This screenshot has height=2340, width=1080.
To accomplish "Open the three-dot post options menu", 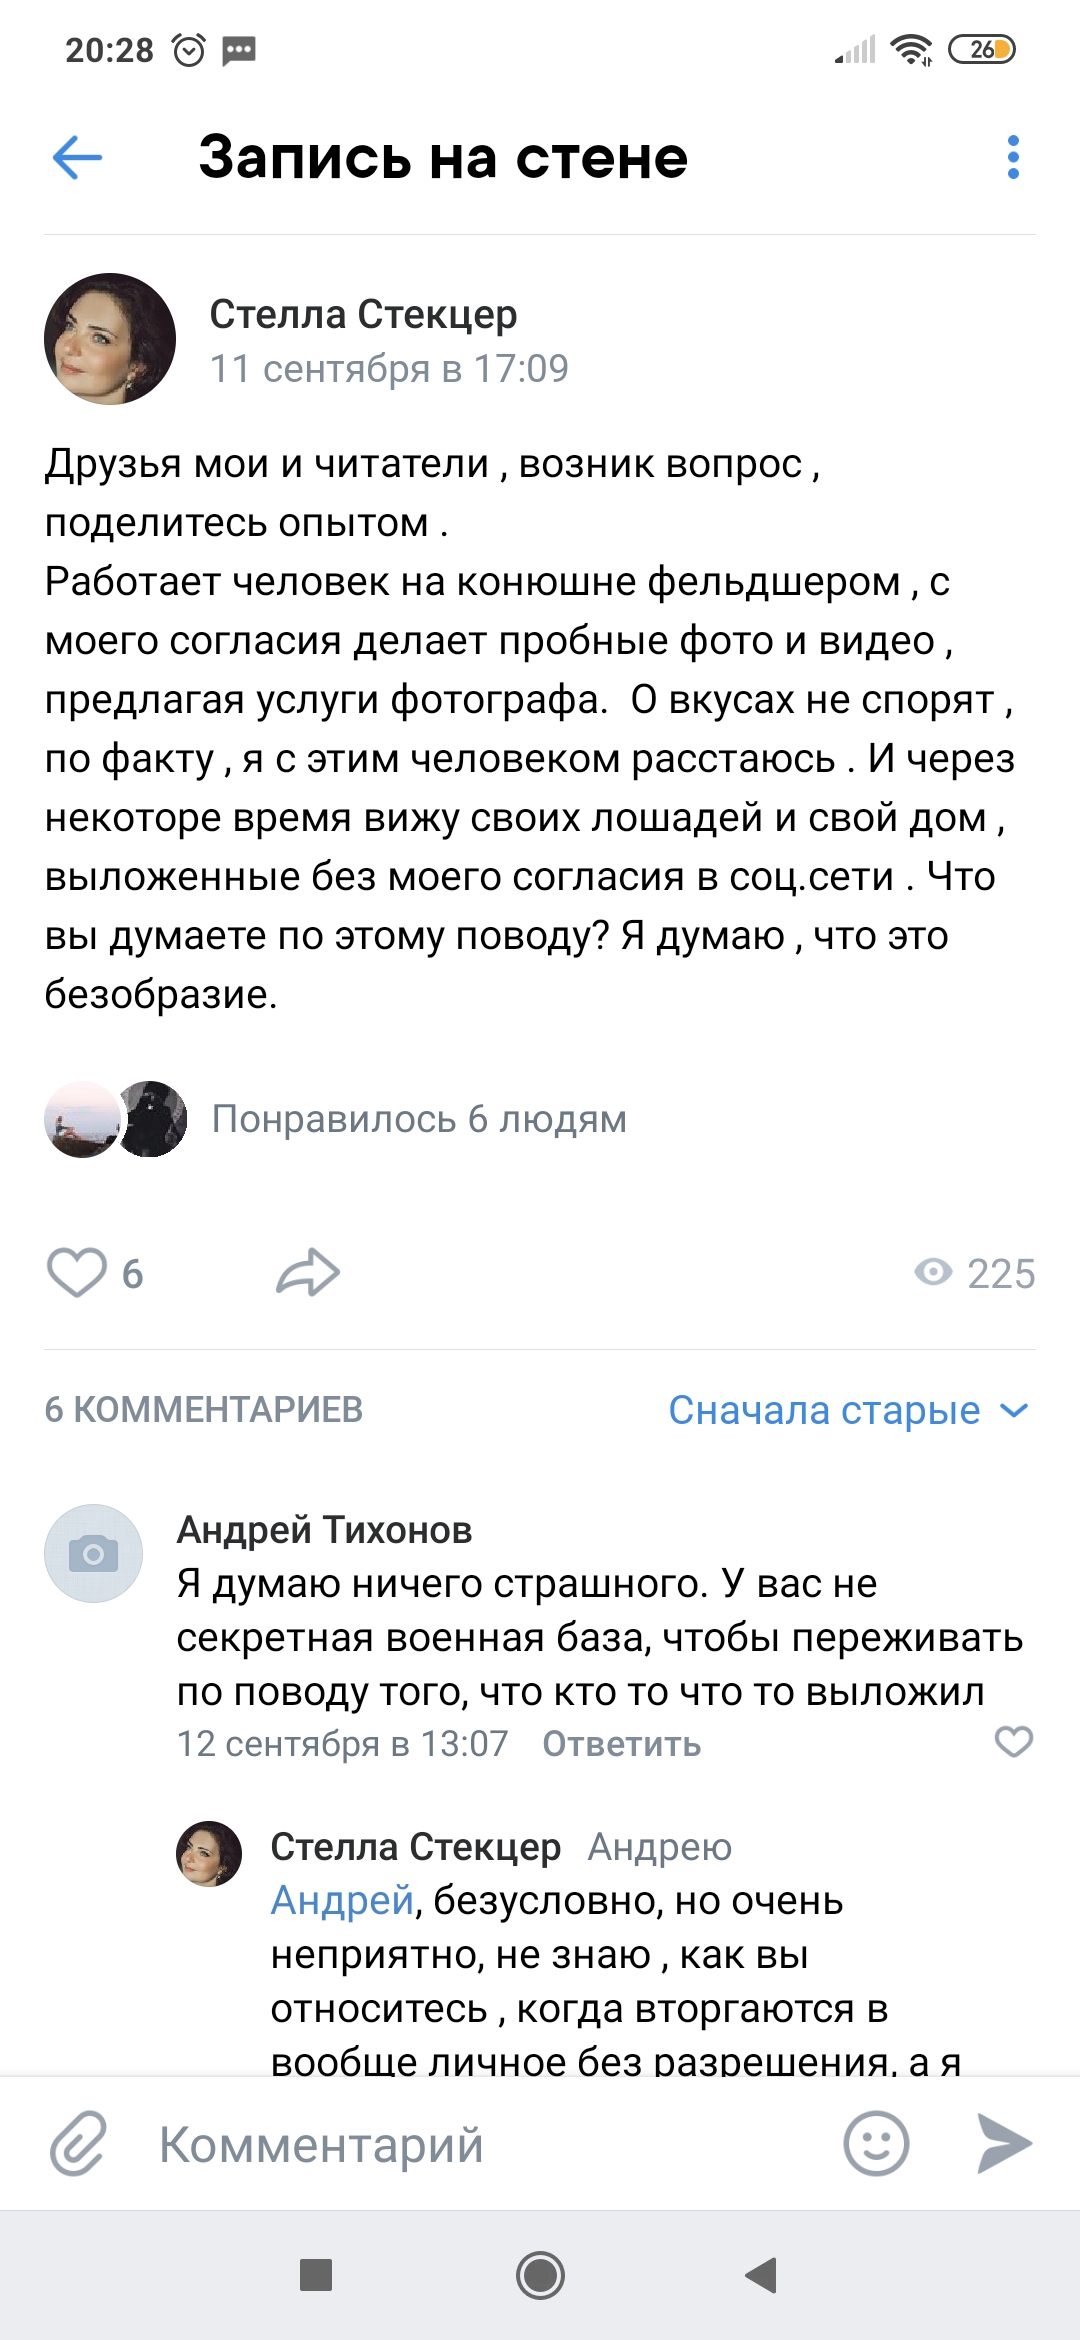I will [x=1013, y=158].
